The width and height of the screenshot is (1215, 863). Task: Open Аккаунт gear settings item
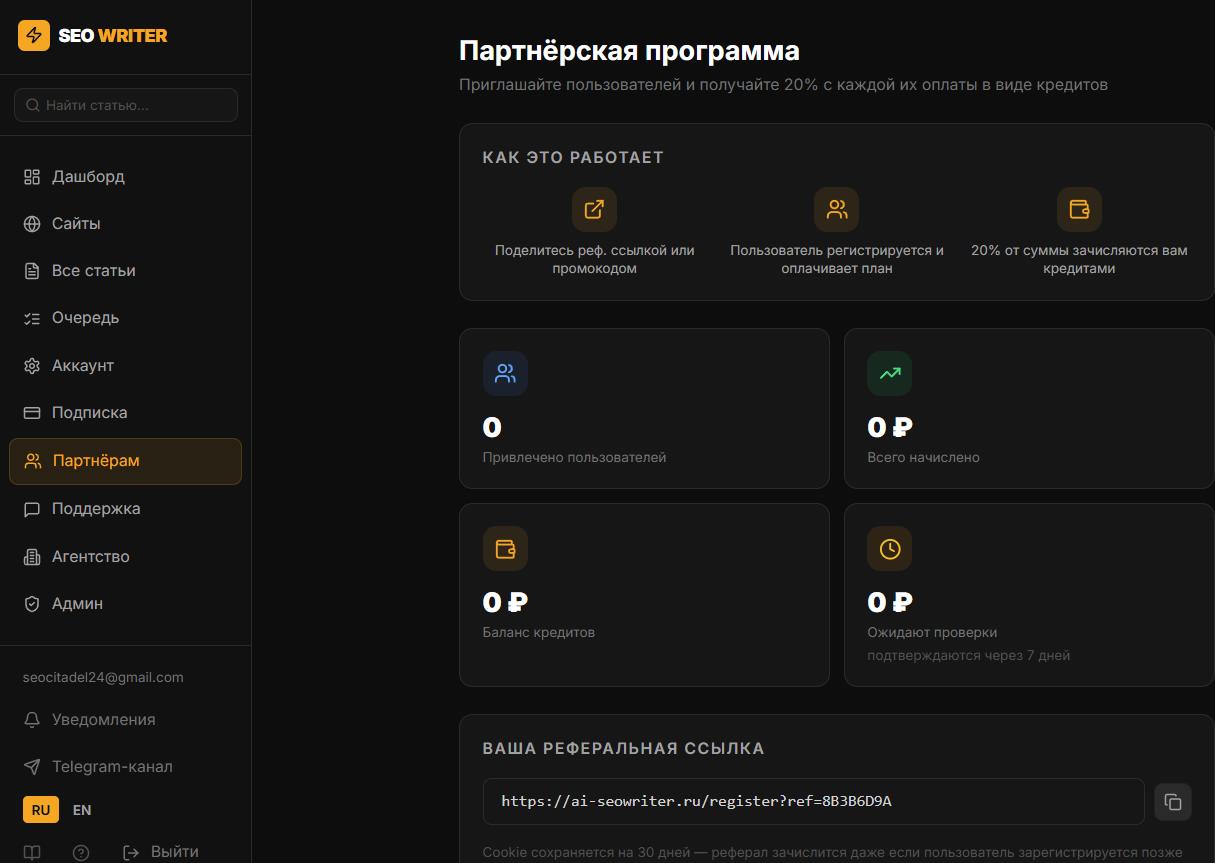[x=125, y=366]
